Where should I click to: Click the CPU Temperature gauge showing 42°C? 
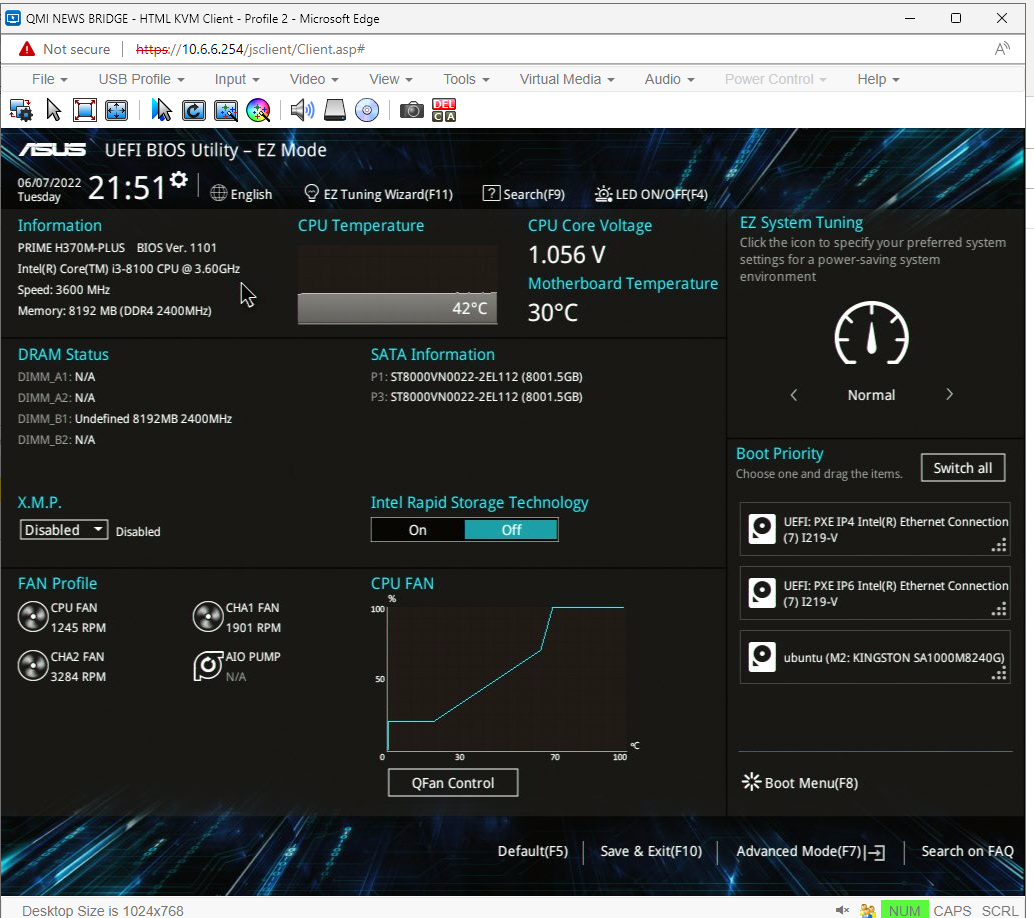click(x=397, y=308)
